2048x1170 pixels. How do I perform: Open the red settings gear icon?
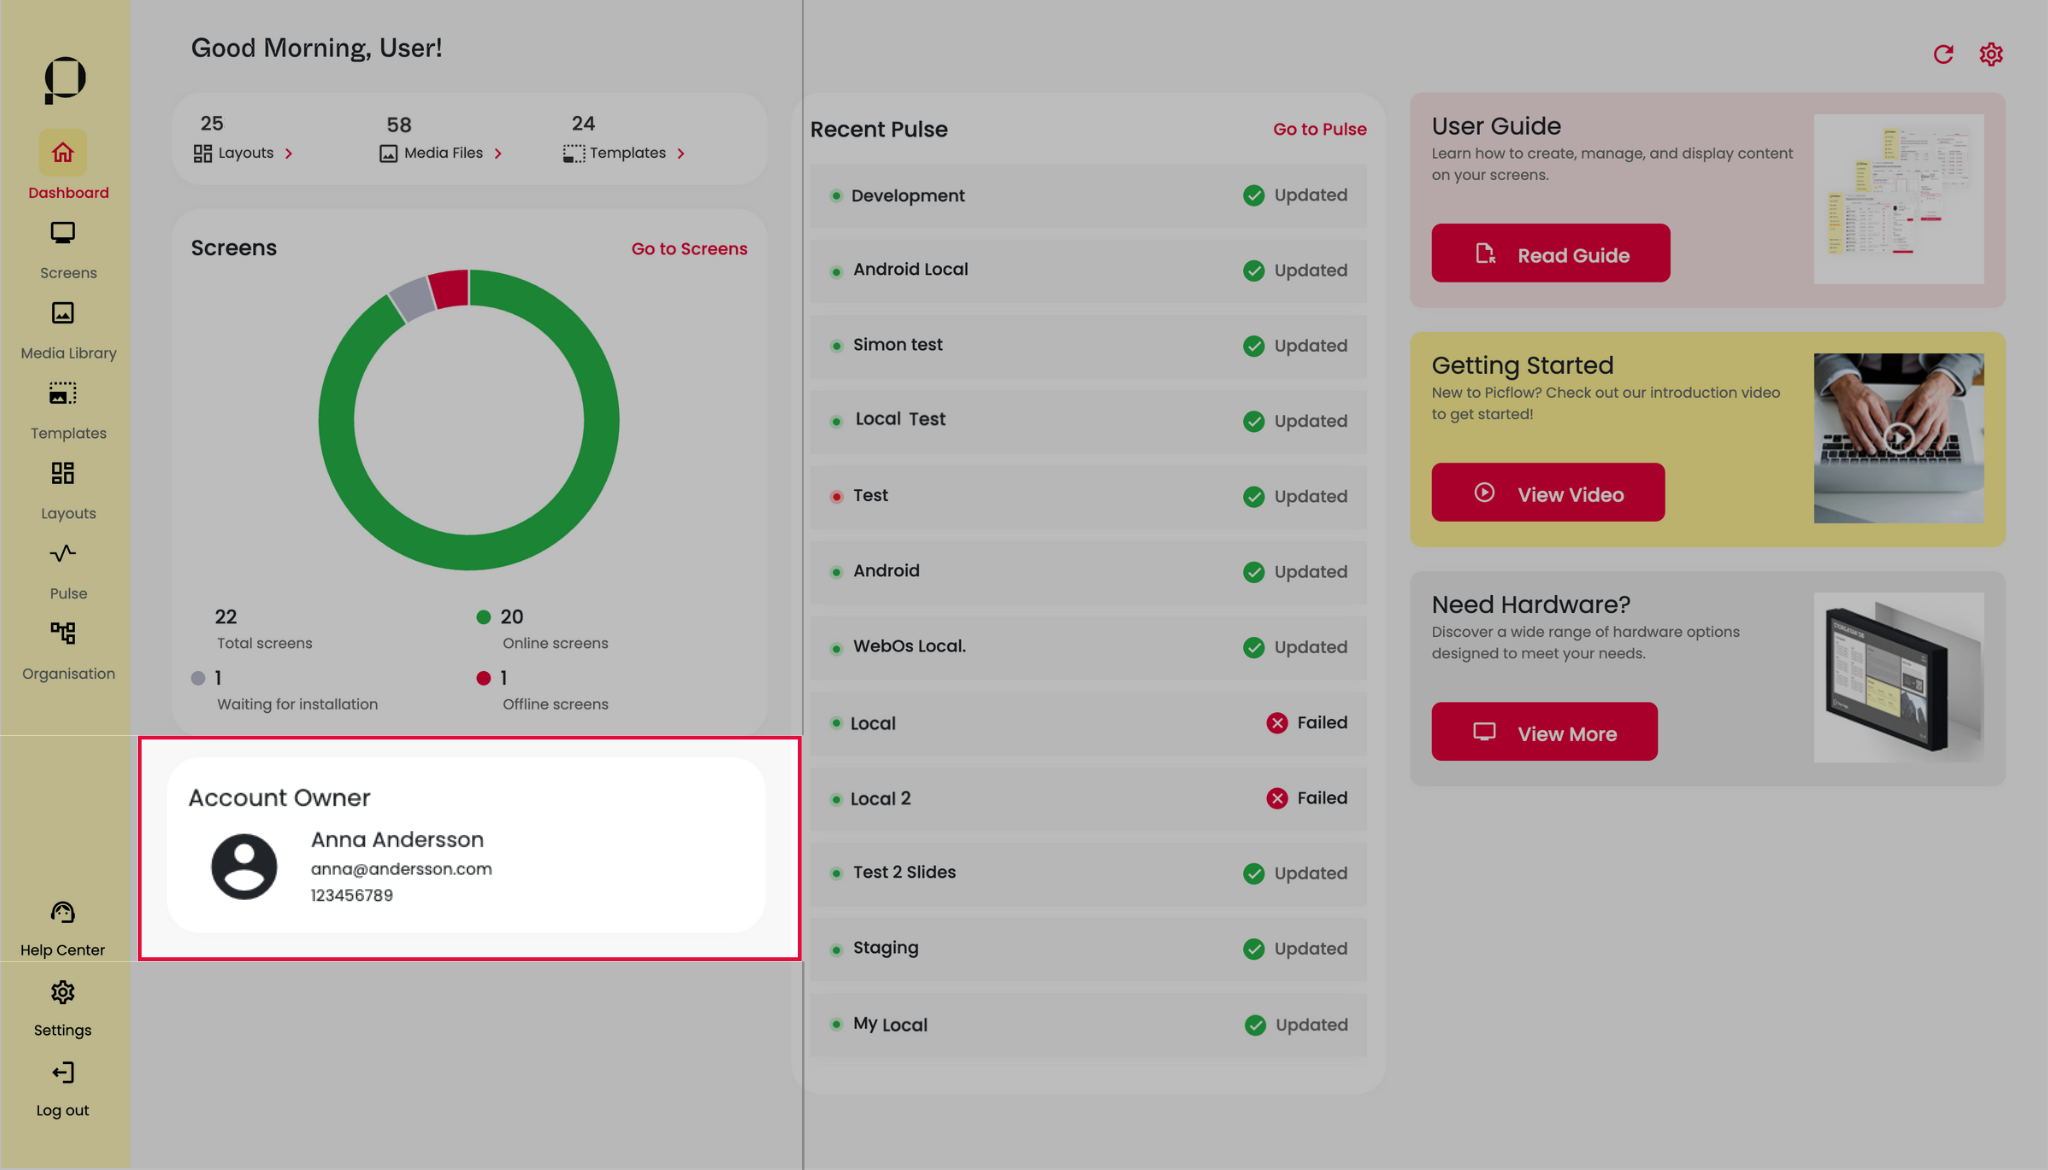tap(1991, 54)
